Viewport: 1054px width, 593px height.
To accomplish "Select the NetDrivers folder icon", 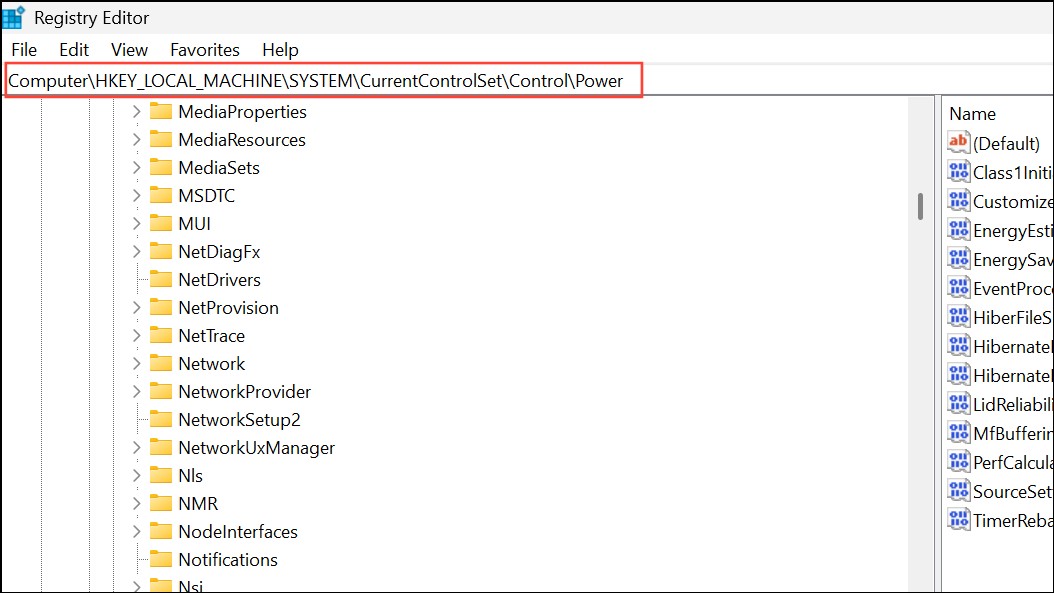I will (161, 279).
